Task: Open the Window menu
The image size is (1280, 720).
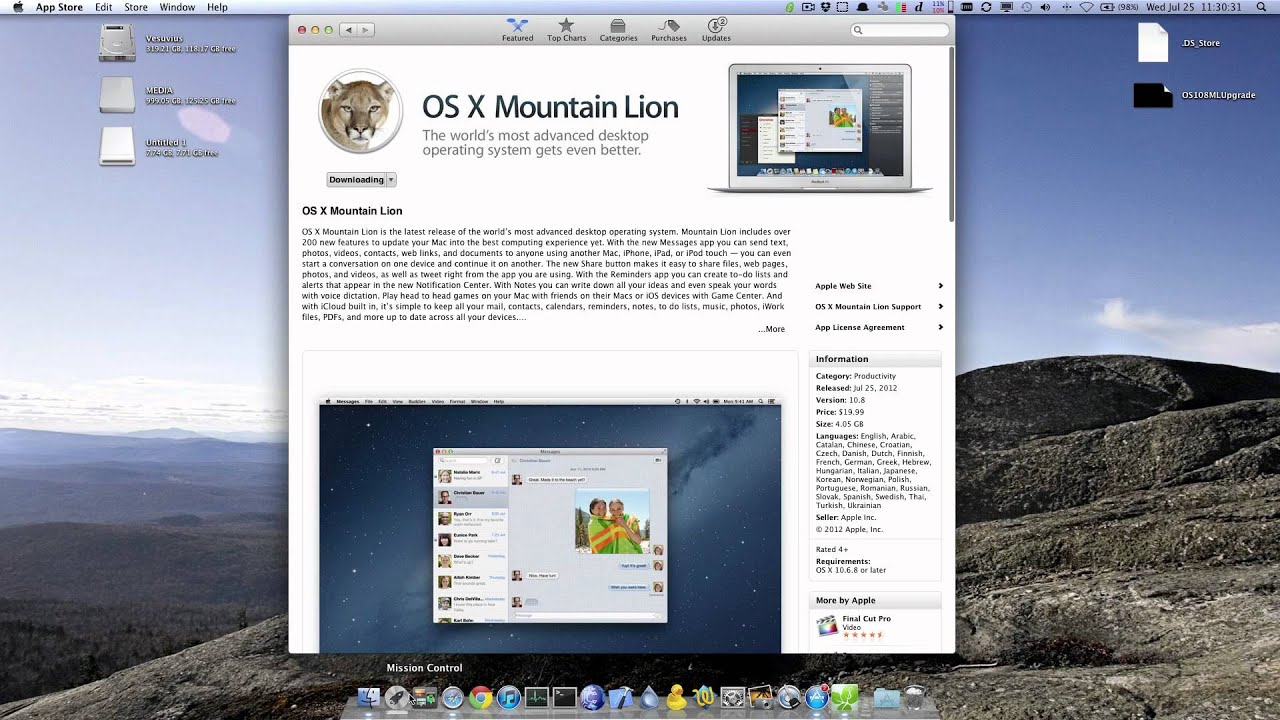Action: coord(177,7)
